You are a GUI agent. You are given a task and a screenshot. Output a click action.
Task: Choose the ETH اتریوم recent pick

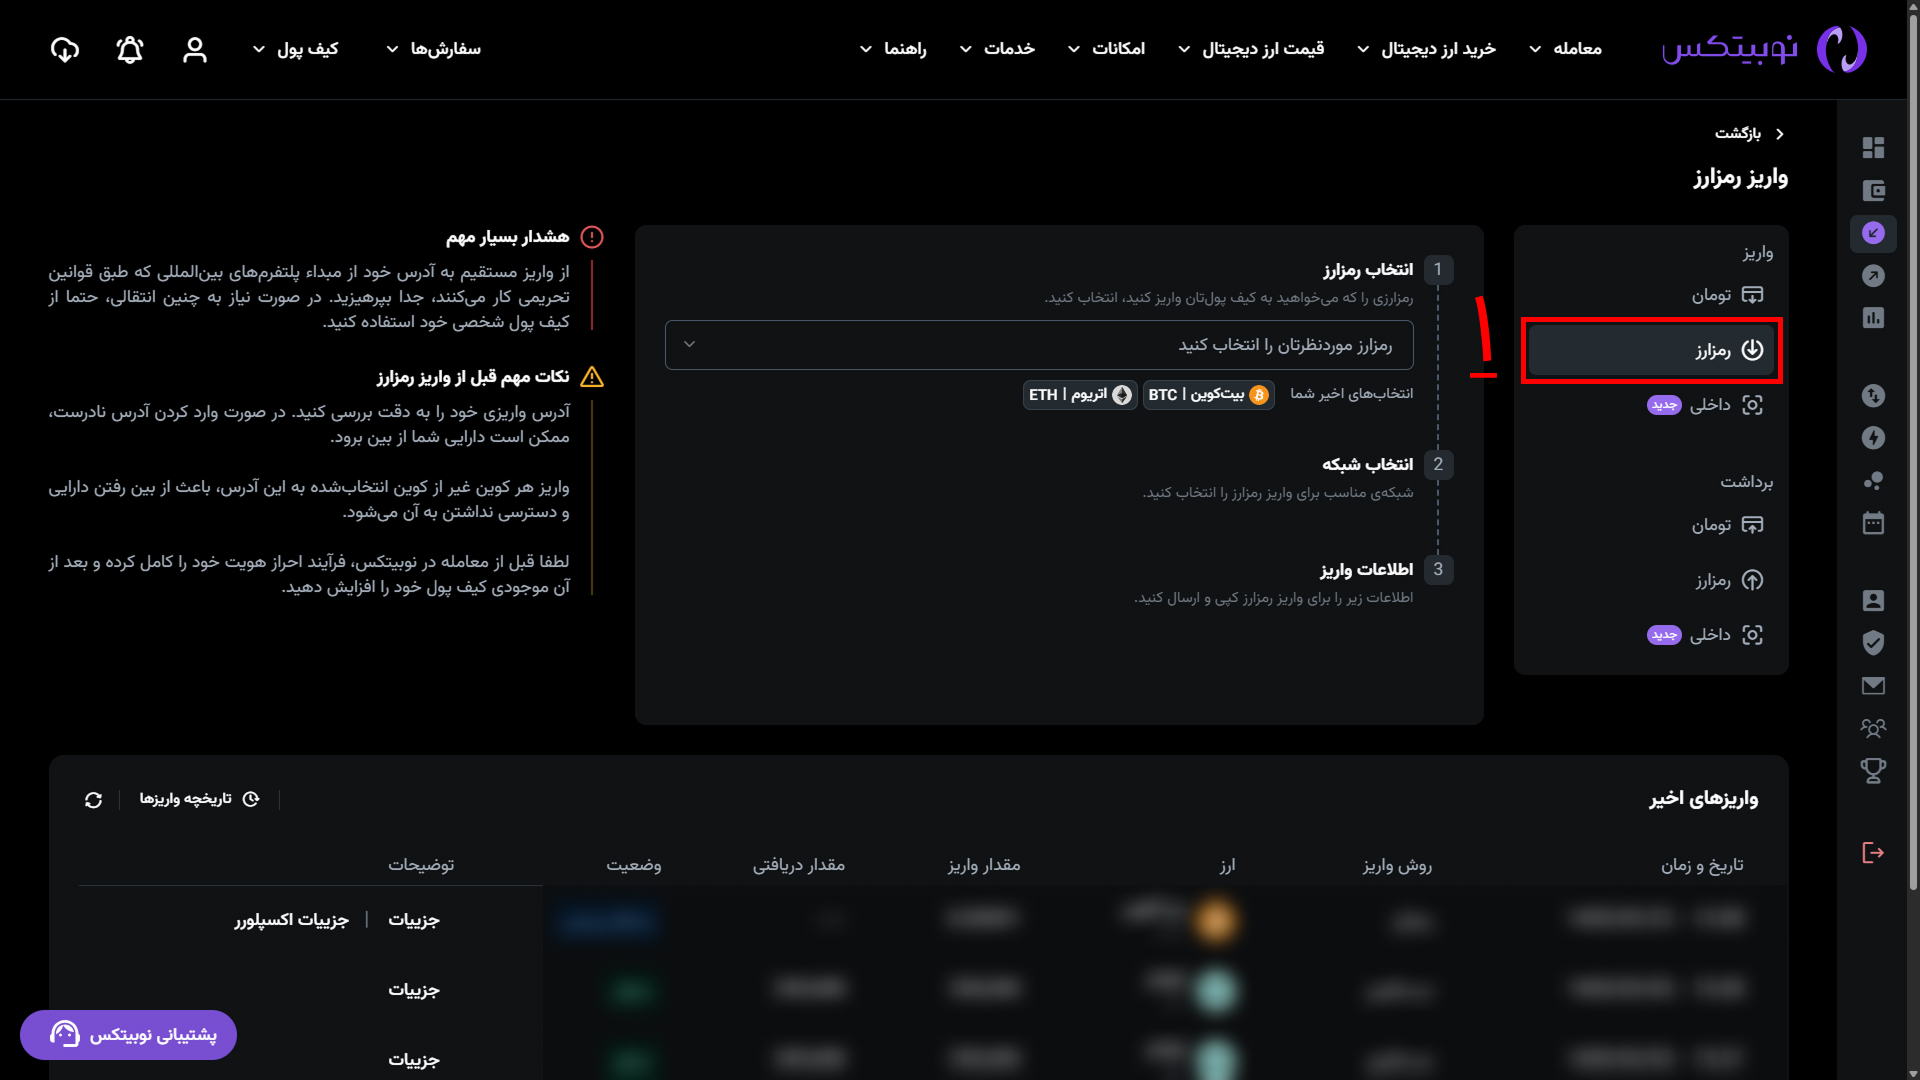click(1080, 395)
